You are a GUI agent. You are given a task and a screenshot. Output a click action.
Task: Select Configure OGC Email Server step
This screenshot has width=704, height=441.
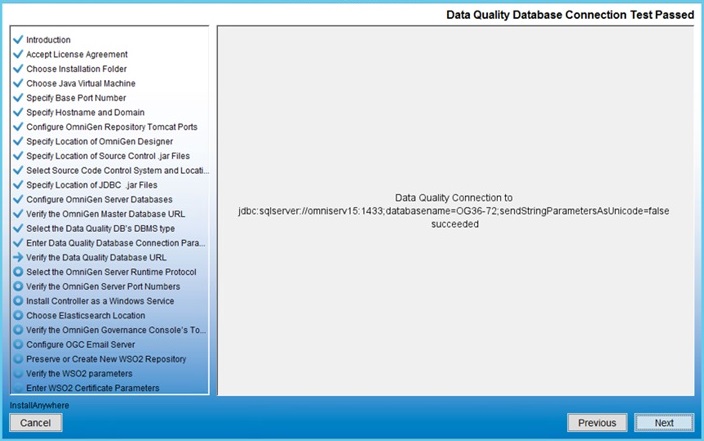[80, 344]
